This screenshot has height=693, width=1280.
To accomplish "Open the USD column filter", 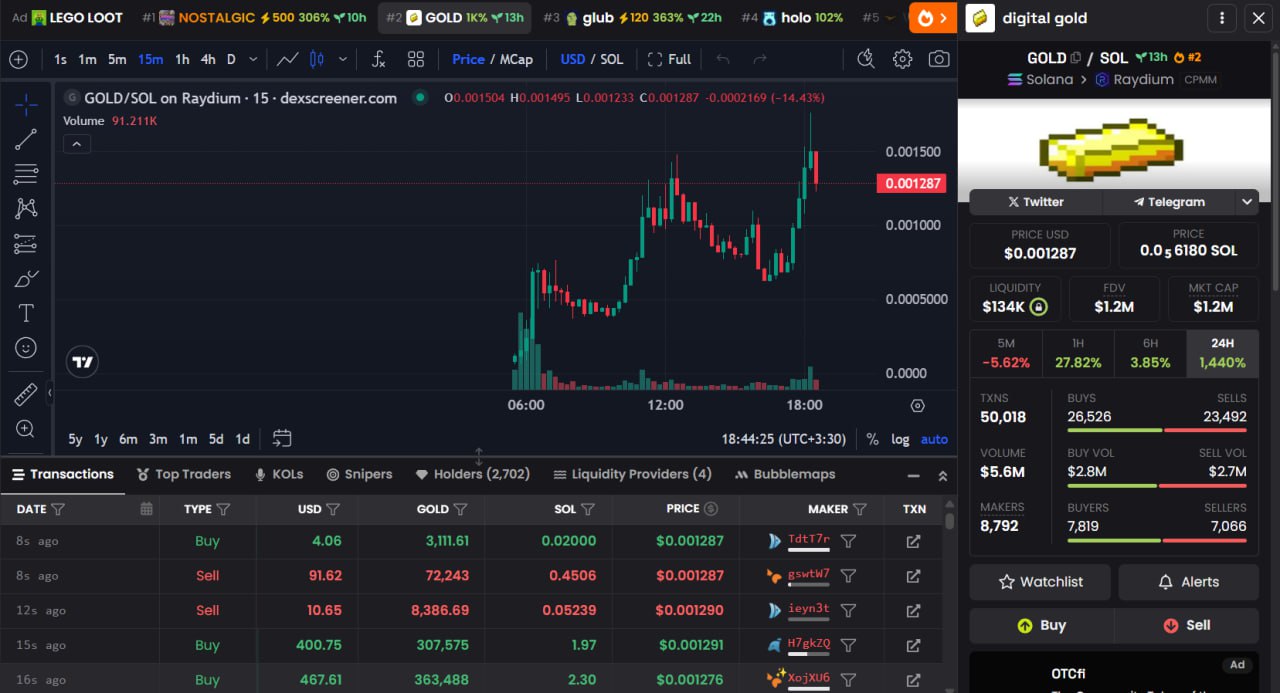I will pos(333,509).
